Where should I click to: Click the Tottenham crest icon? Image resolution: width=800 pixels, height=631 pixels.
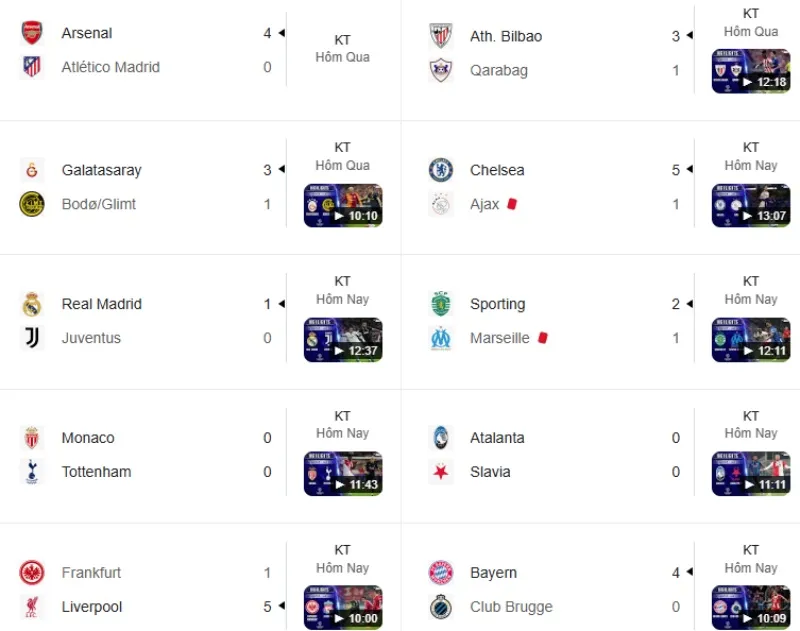click(x=32, y=472)
